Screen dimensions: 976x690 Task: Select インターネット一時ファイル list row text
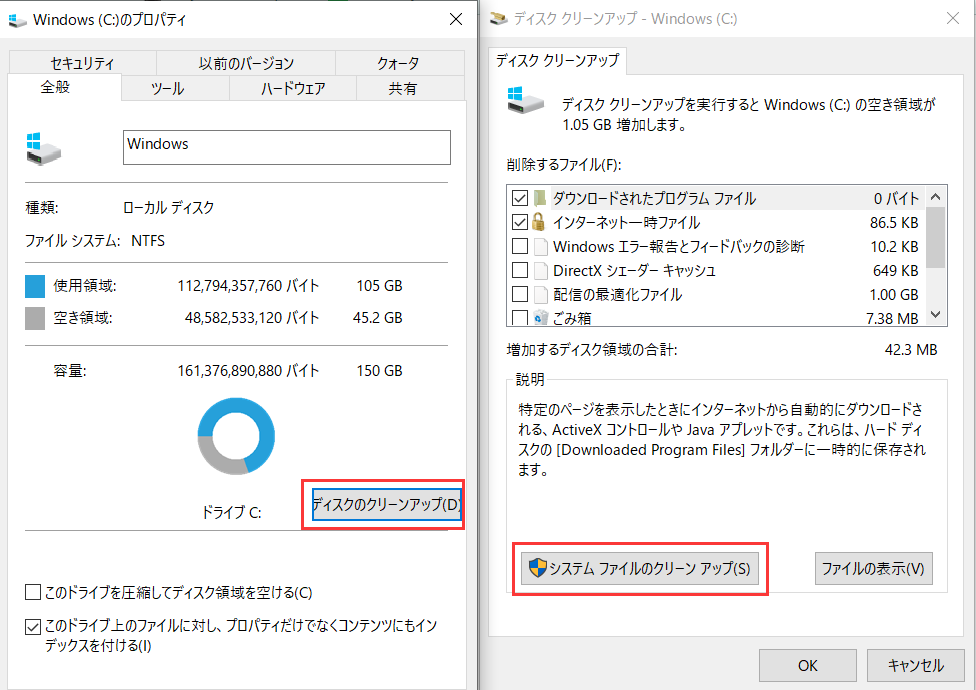pos(626,222)
